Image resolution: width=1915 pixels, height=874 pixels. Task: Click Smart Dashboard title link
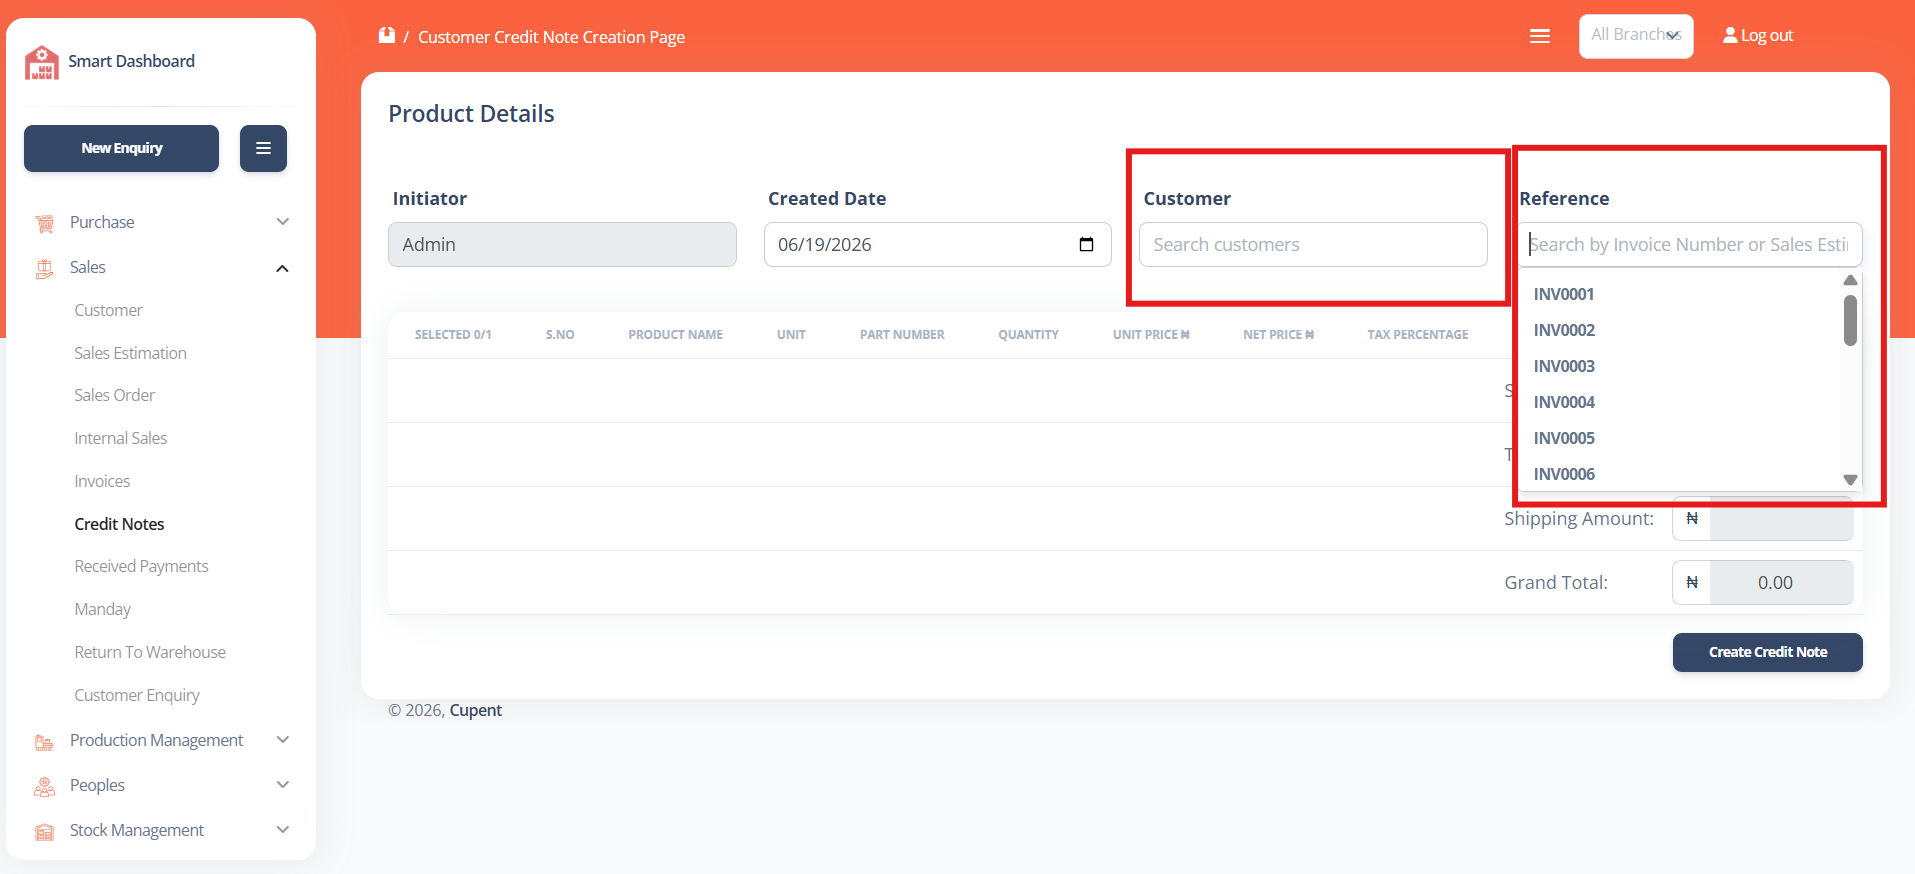pos(131,61)
